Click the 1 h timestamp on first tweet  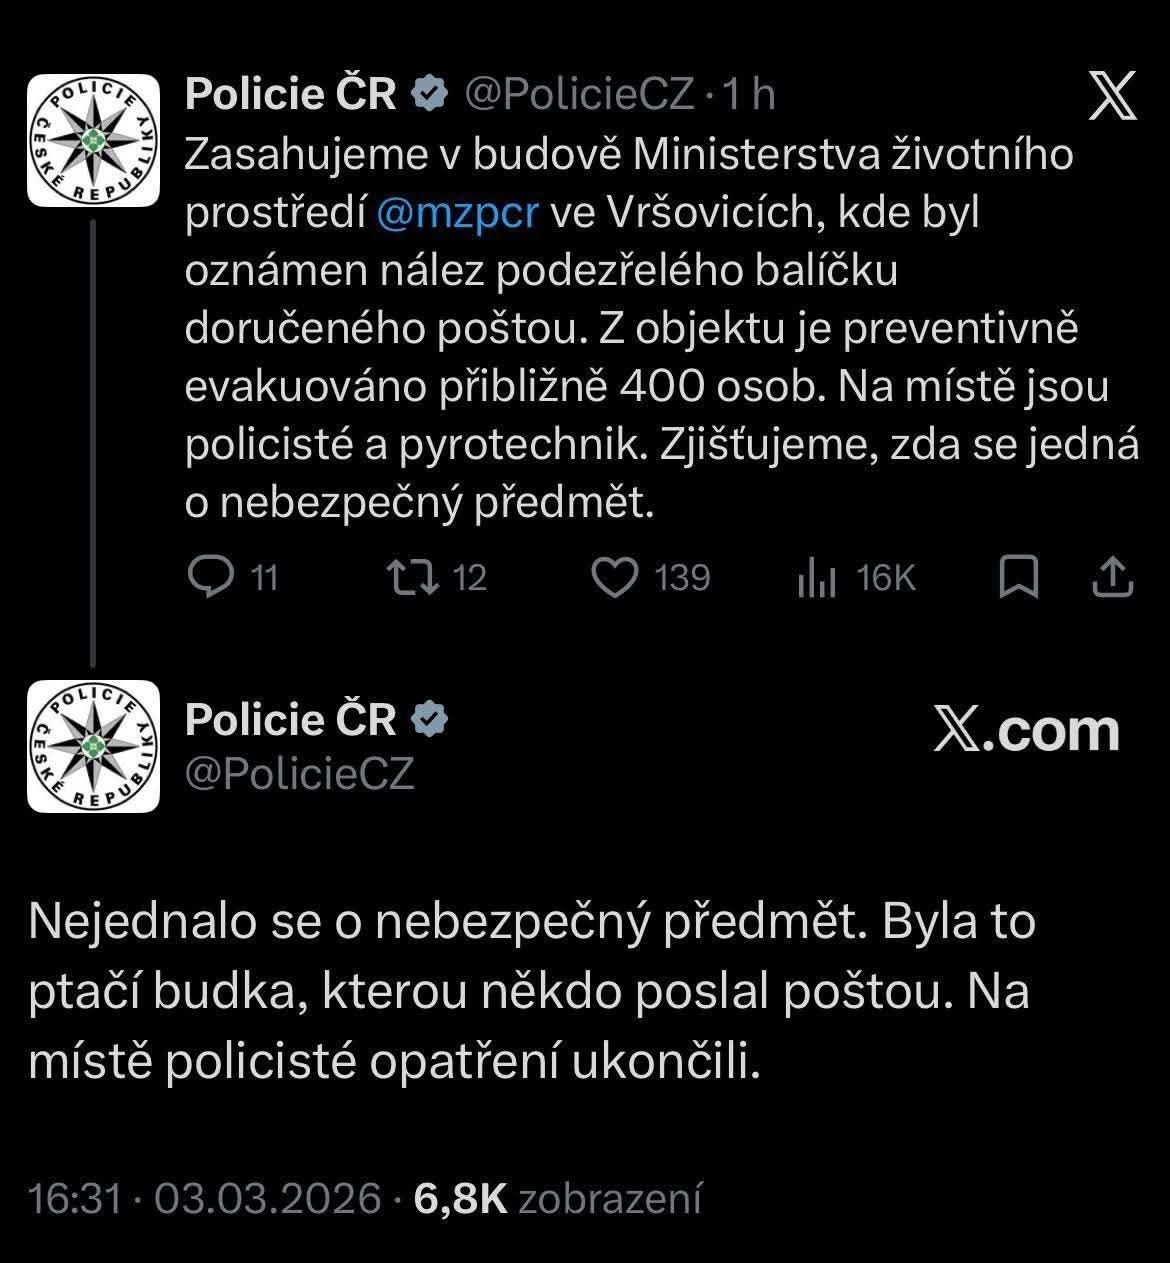coord(748,95)
